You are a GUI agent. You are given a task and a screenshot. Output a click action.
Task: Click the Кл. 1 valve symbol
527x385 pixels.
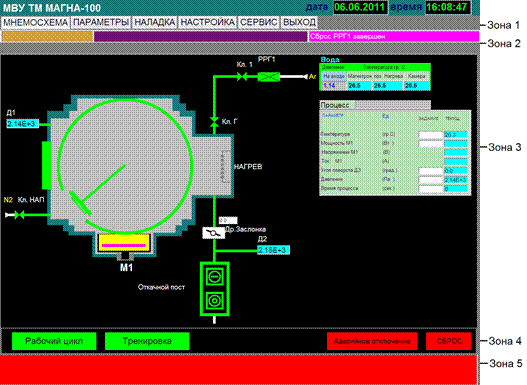coord(242,77)
